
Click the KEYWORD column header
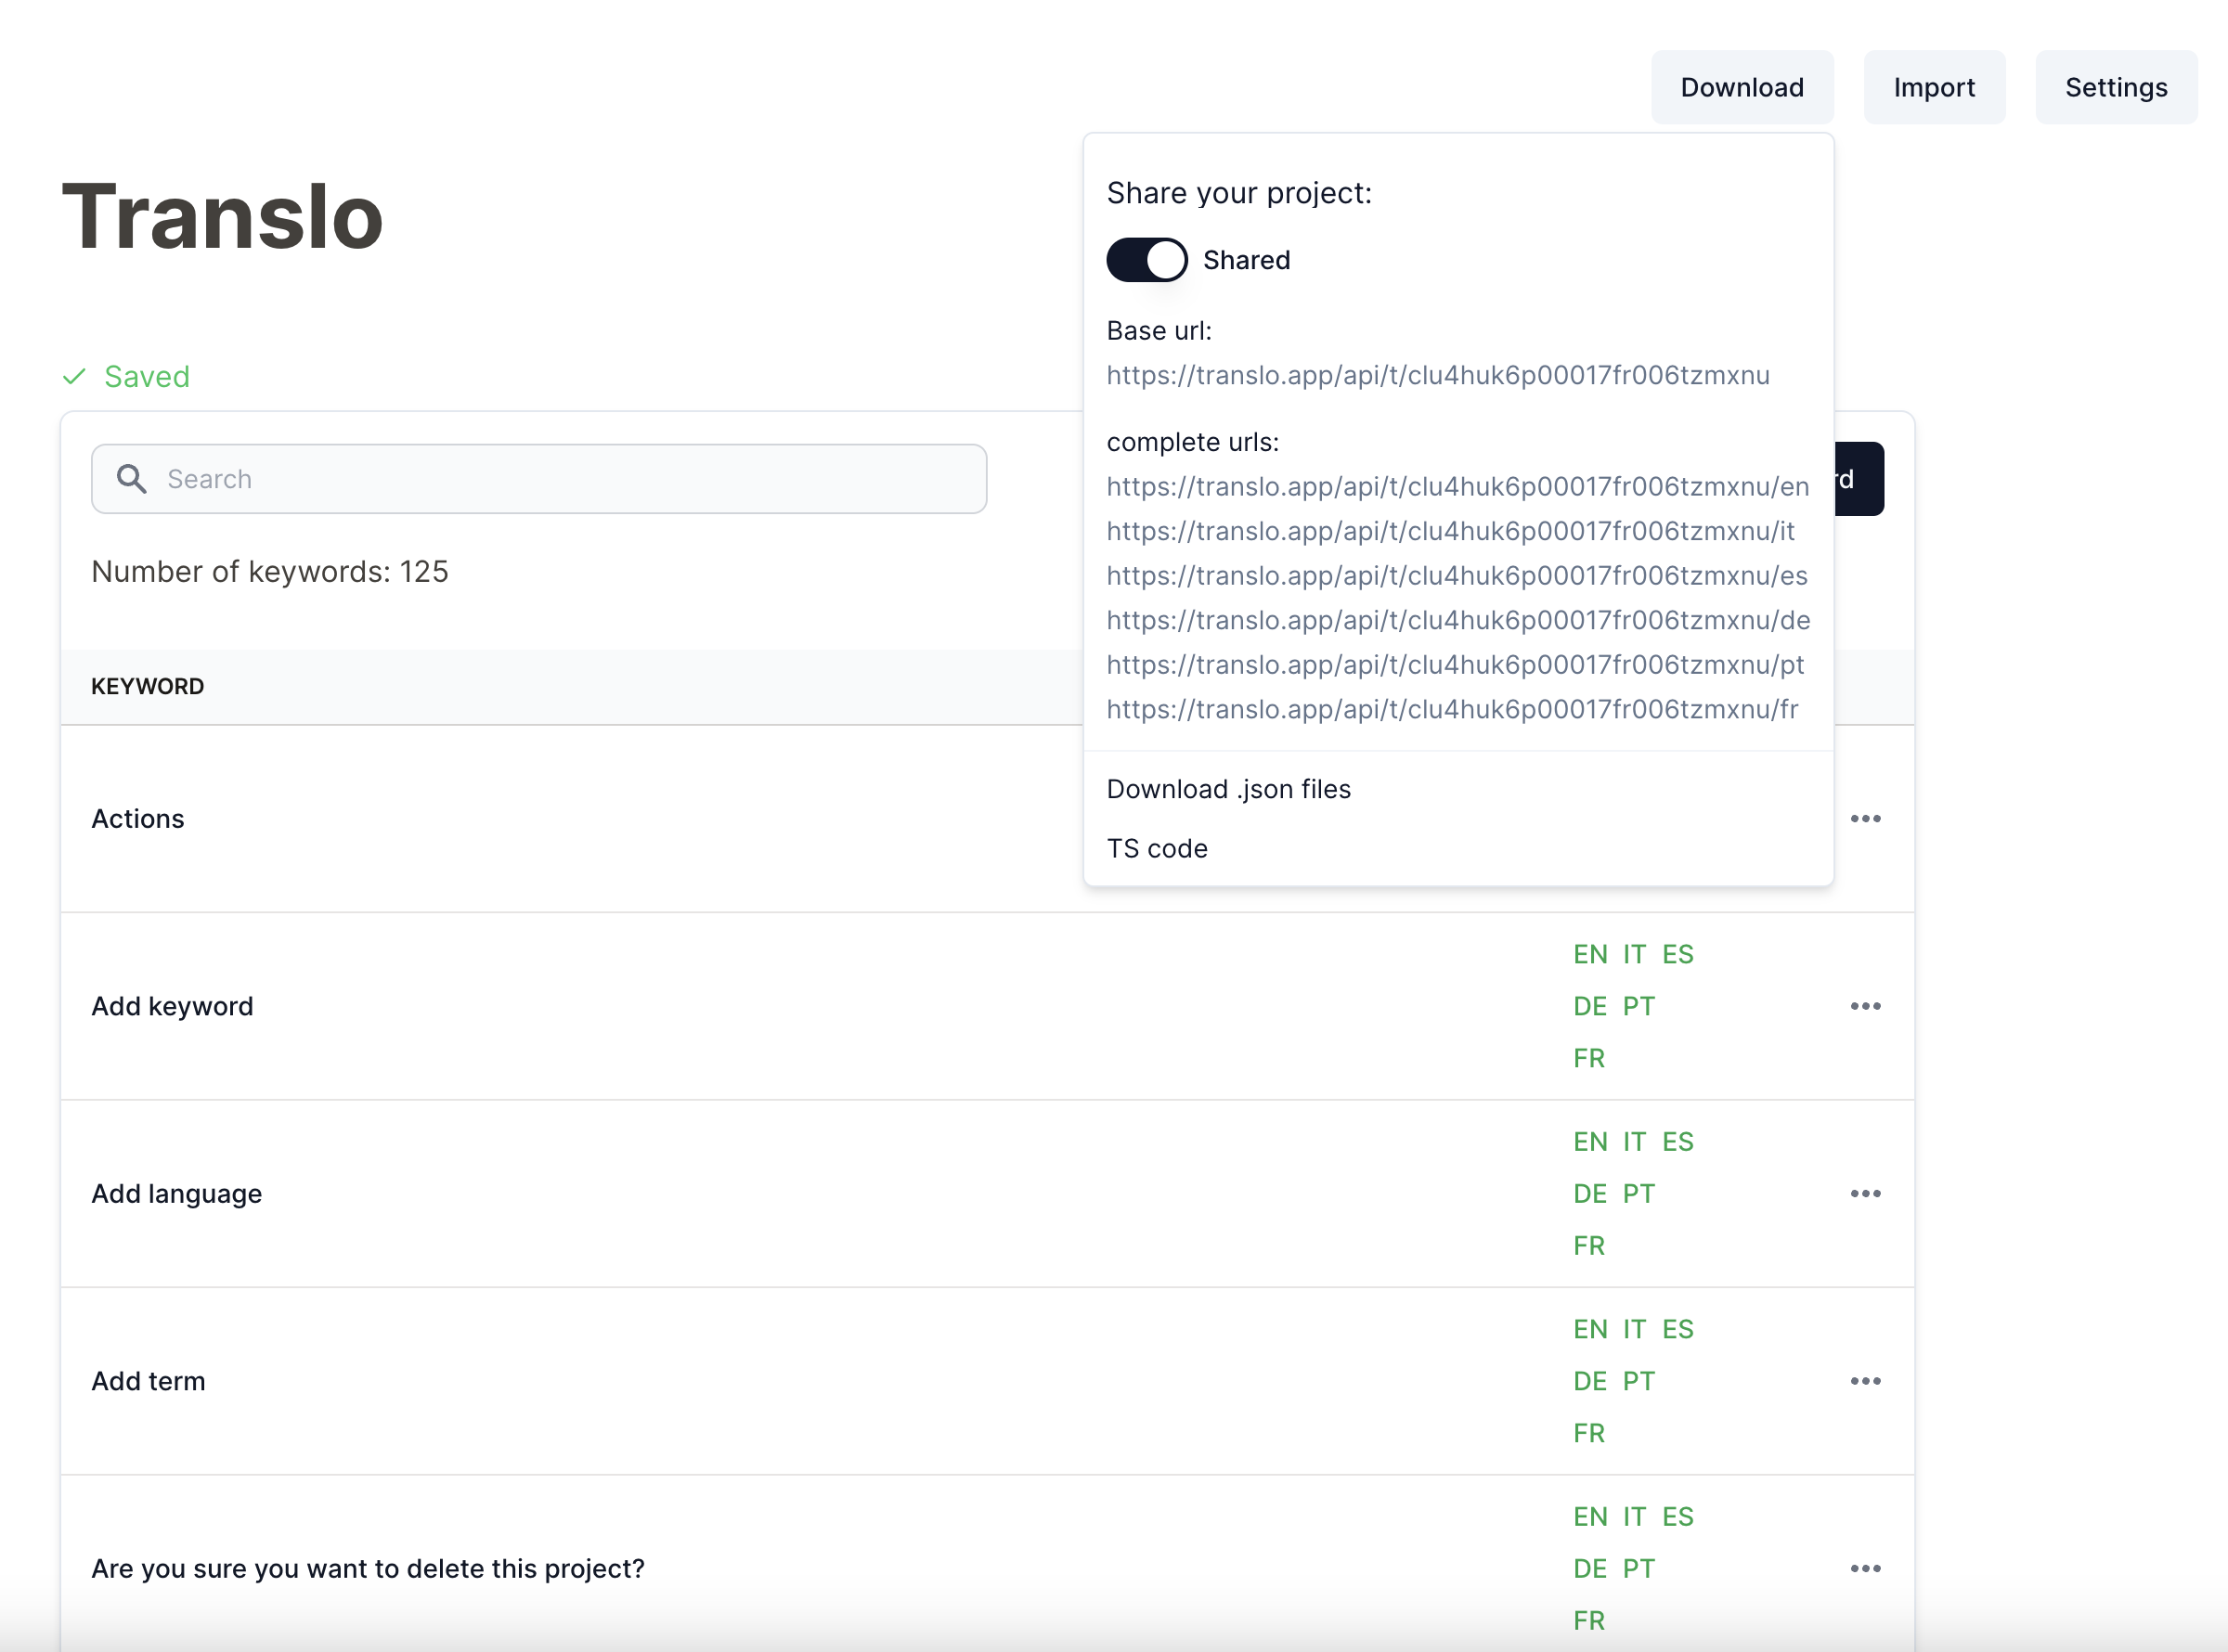[x=148, y=686]
